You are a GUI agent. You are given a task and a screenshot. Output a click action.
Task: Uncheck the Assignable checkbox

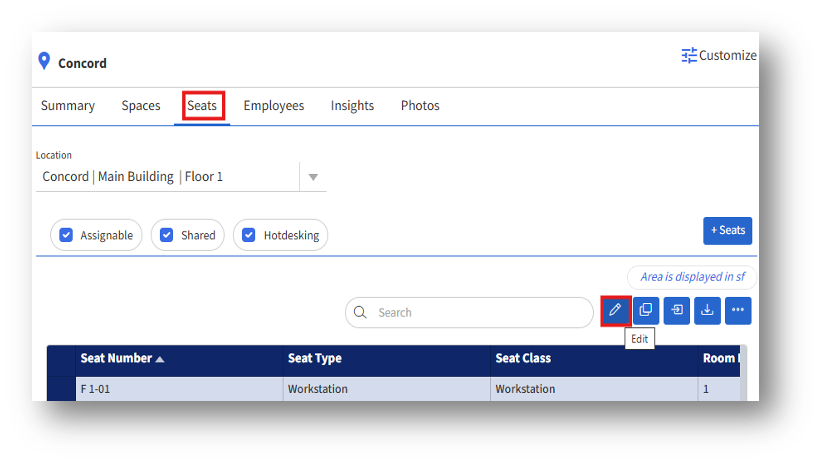click(67, 235)
